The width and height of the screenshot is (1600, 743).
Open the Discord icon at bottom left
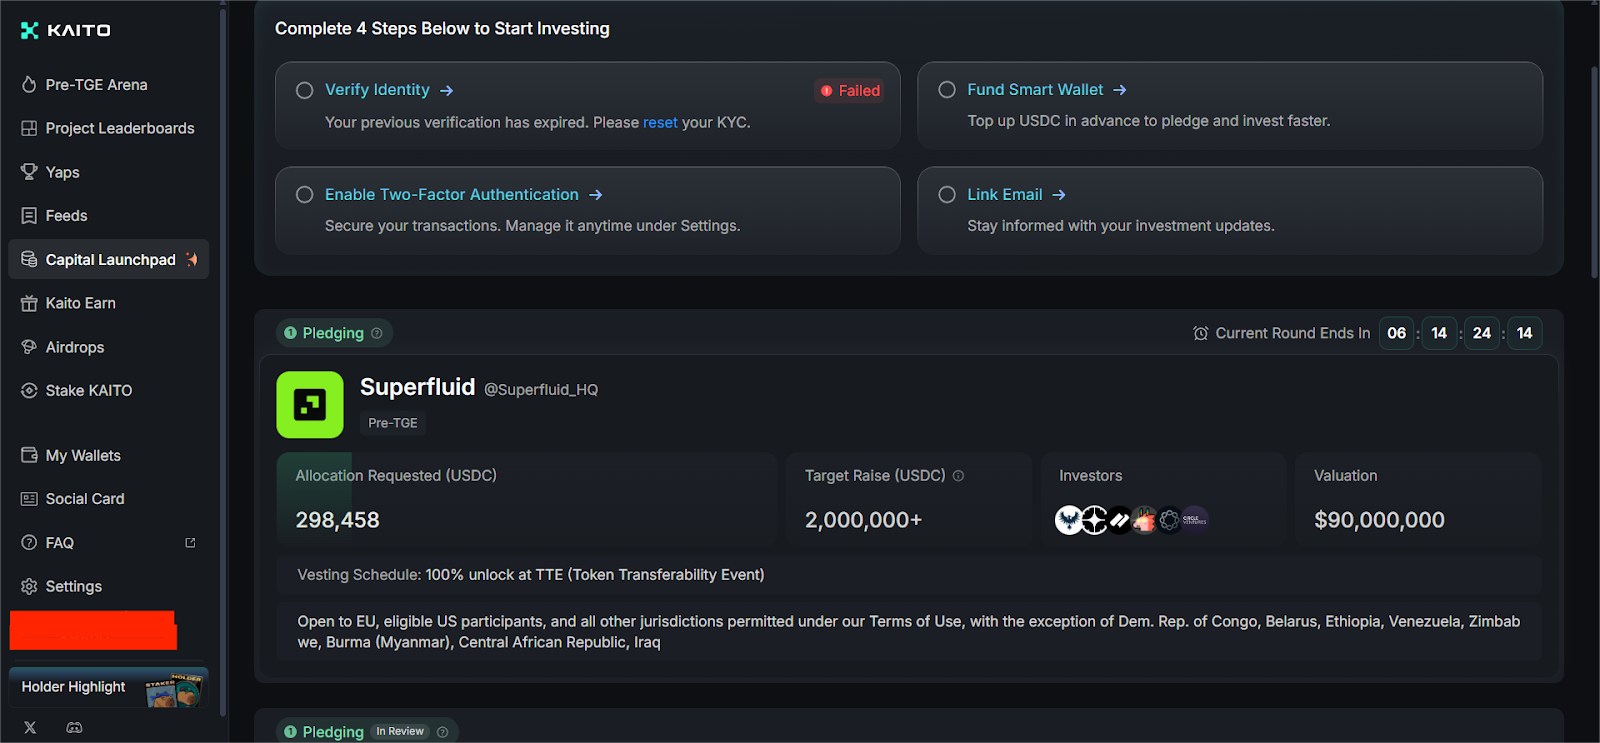click(74, 727)
